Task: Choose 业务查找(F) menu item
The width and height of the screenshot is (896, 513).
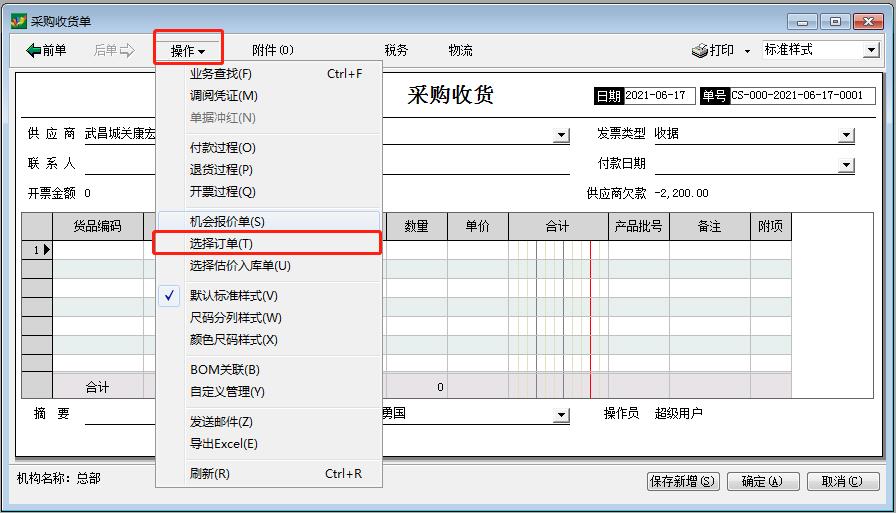Action: click(x=269, y=74)
